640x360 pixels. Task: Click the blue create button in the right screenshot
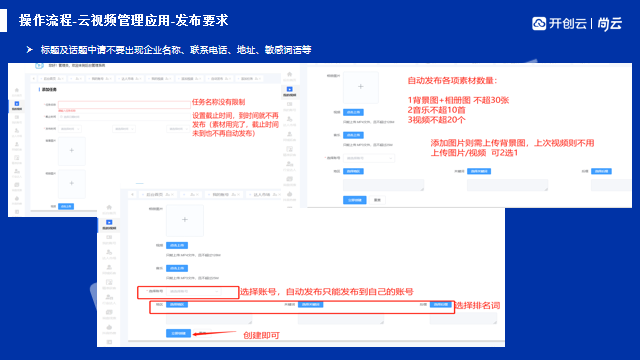click(x=354, y=200)
